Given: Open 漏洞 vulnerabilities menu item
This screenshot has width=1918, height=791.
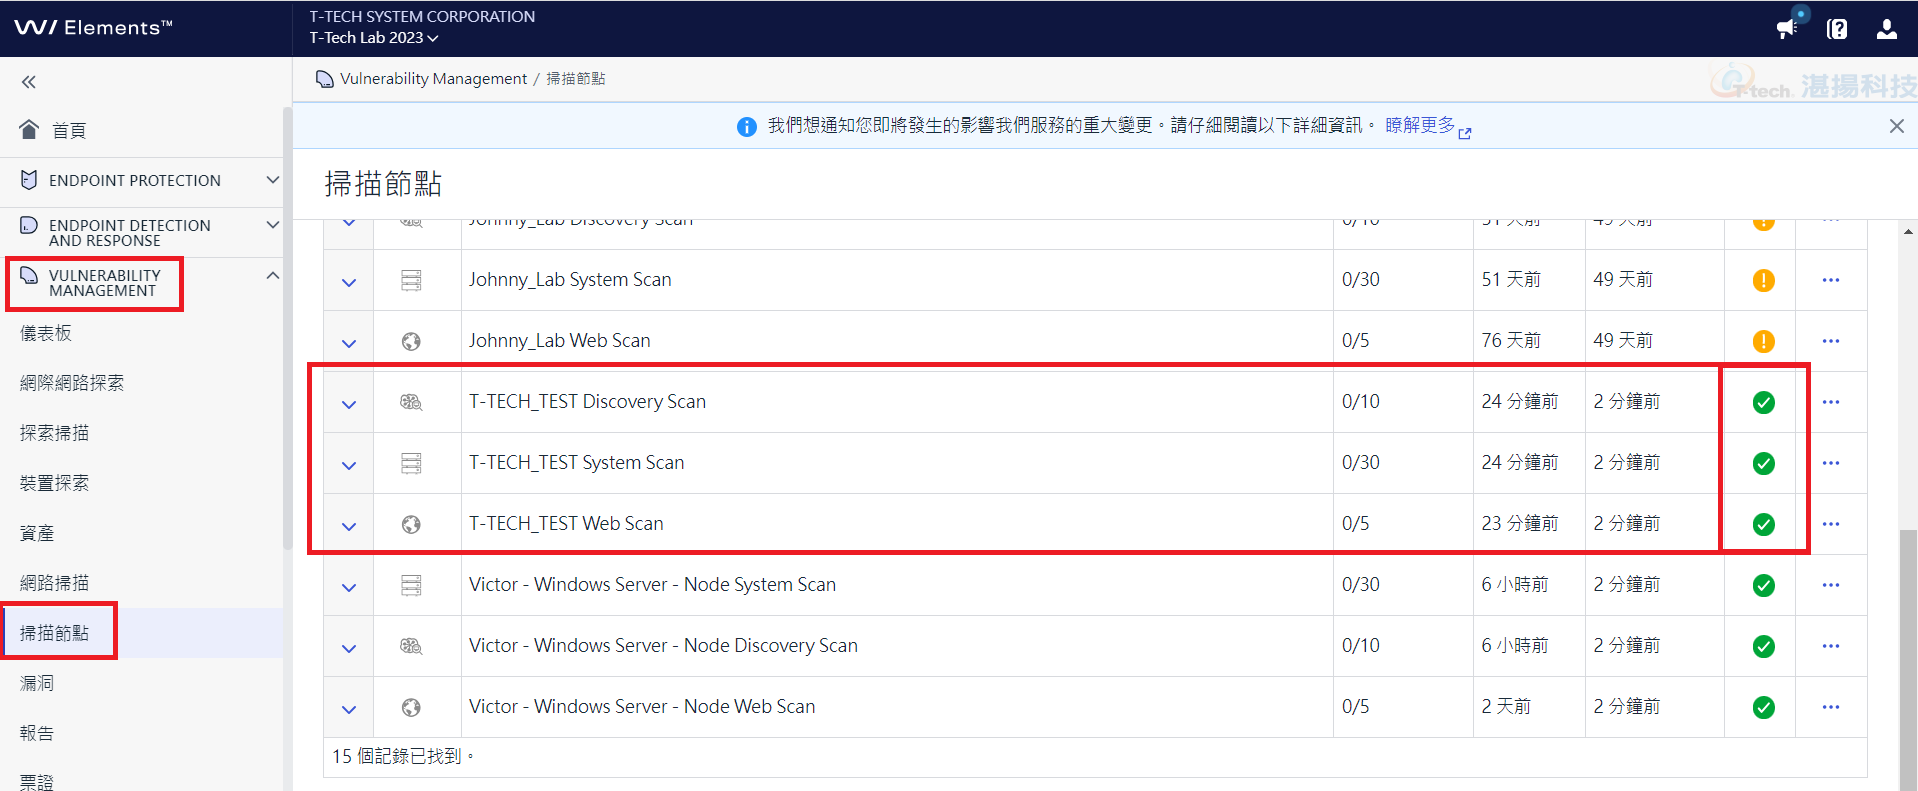Looking at the screenshot, I should click(x=37, y=683).
